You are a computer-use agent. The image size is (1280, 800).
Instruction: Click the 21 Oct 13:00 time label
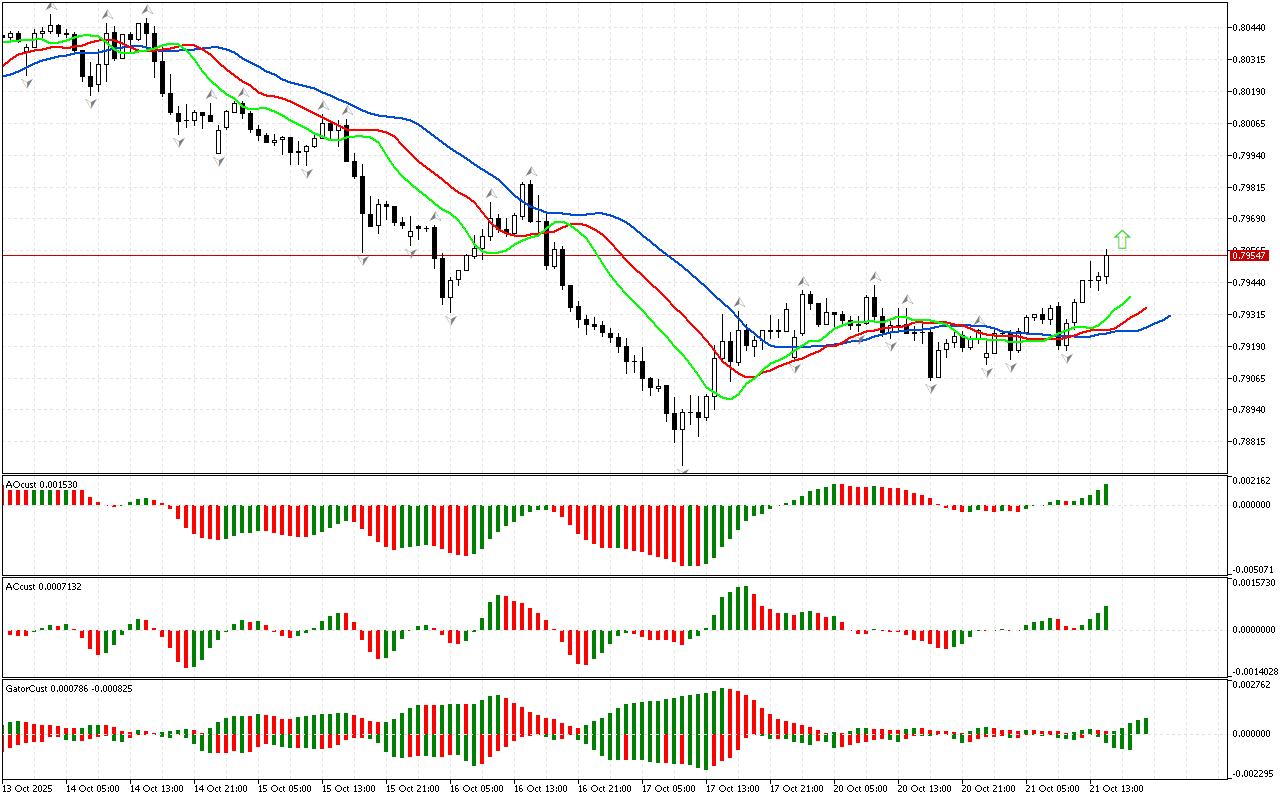point(1115,788)
